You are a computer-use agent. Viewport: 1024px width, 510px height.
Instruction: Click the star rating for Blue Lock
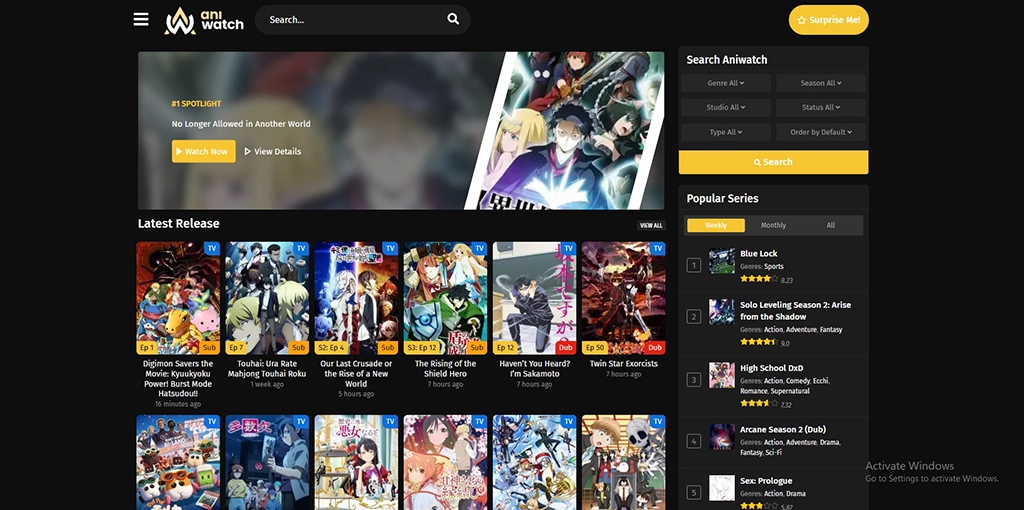pyautogui.click(x=758, y=279)
